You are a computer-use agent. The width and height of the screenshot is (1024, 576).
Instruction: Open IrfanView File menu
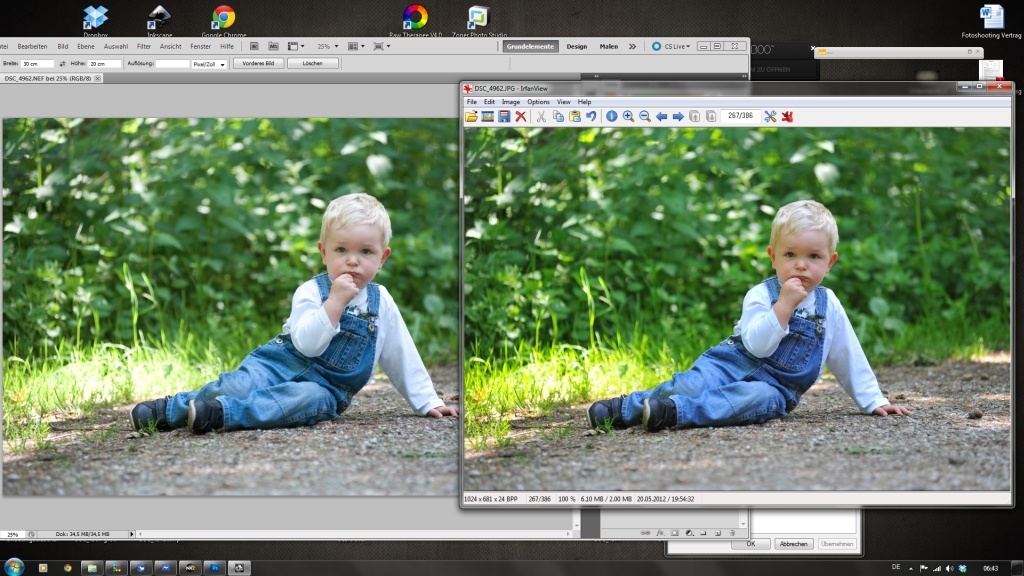tap(472, 102)
